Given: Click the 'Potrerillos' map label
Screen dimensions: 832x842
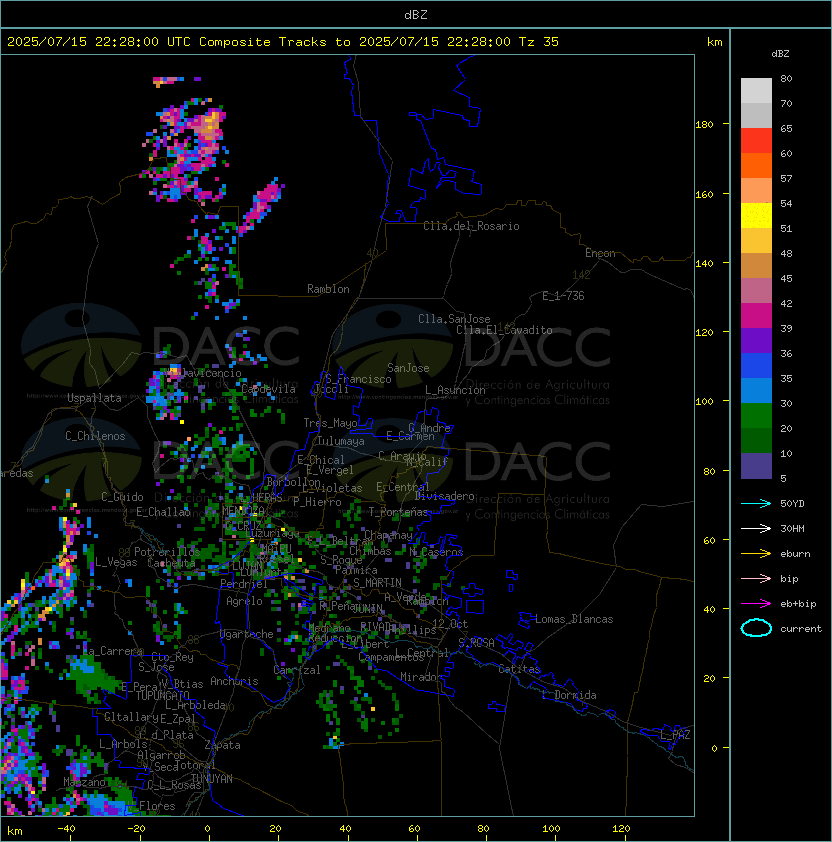Looking at the screenshot, I should point(167,552).
